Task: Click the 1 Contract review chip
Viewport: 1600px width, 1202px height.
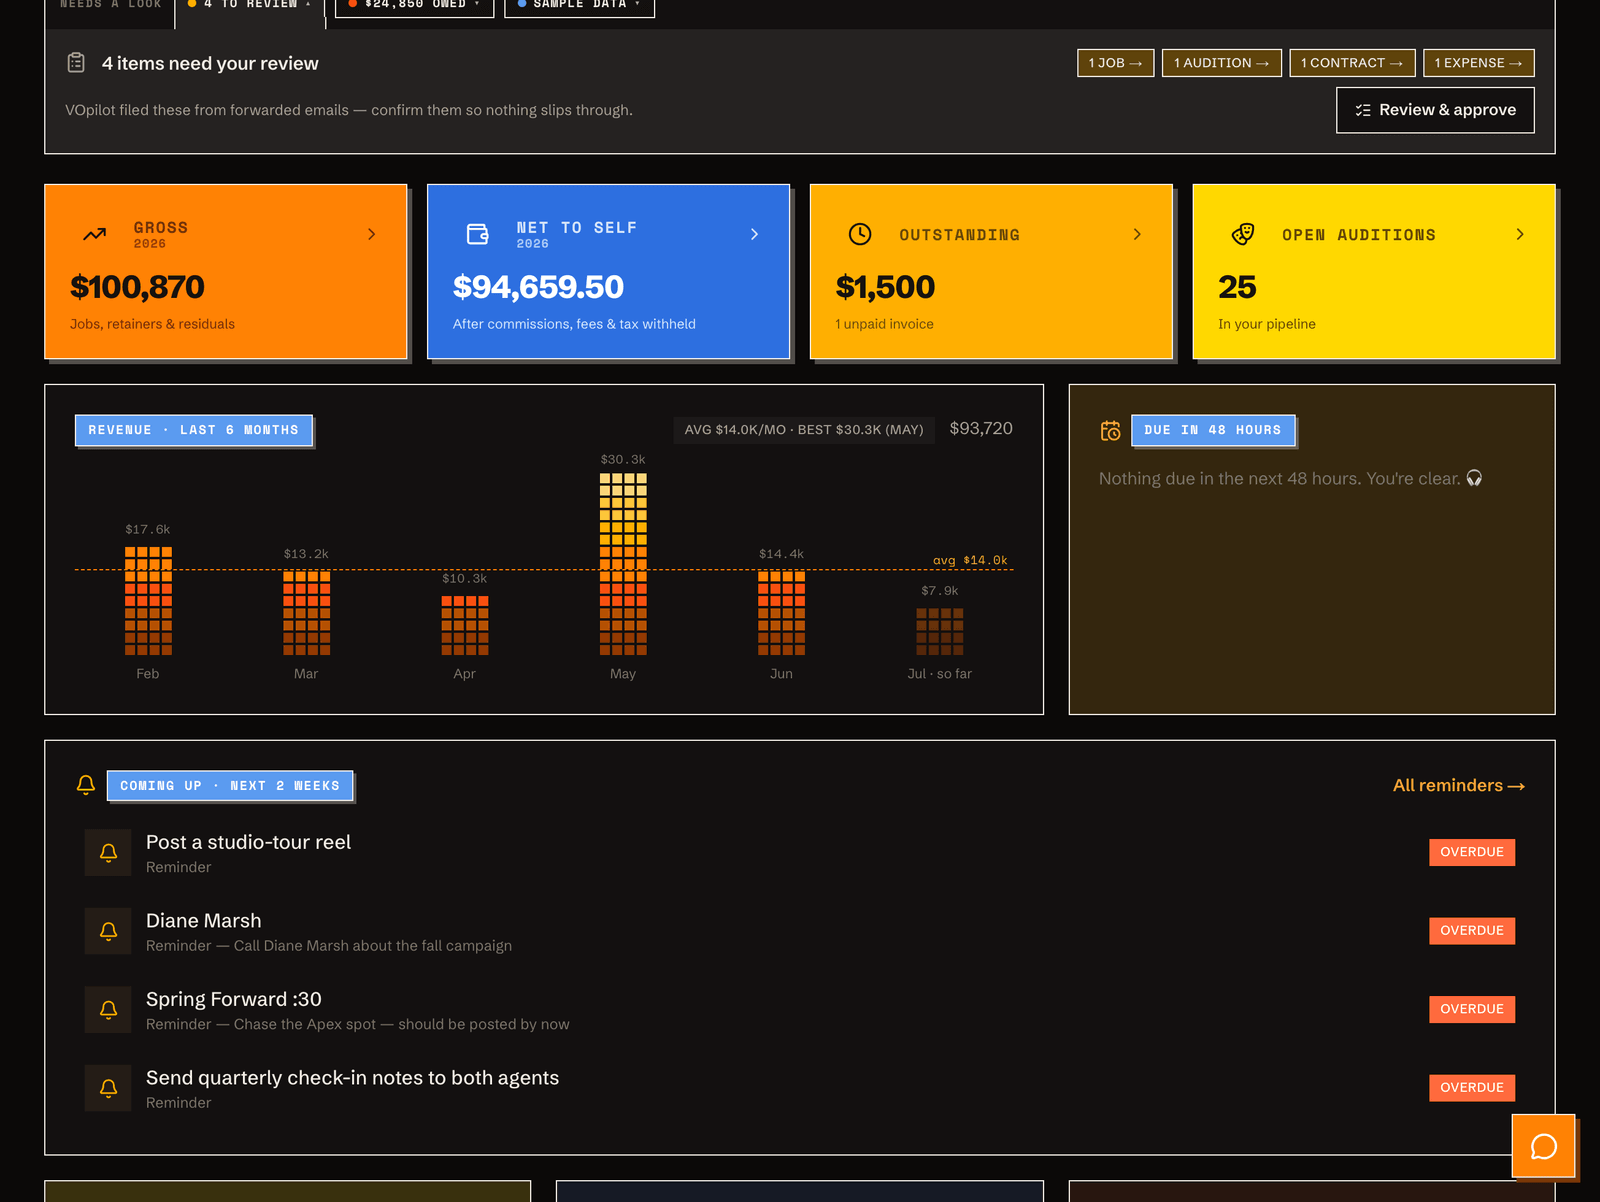Action: coord(1352,63)
